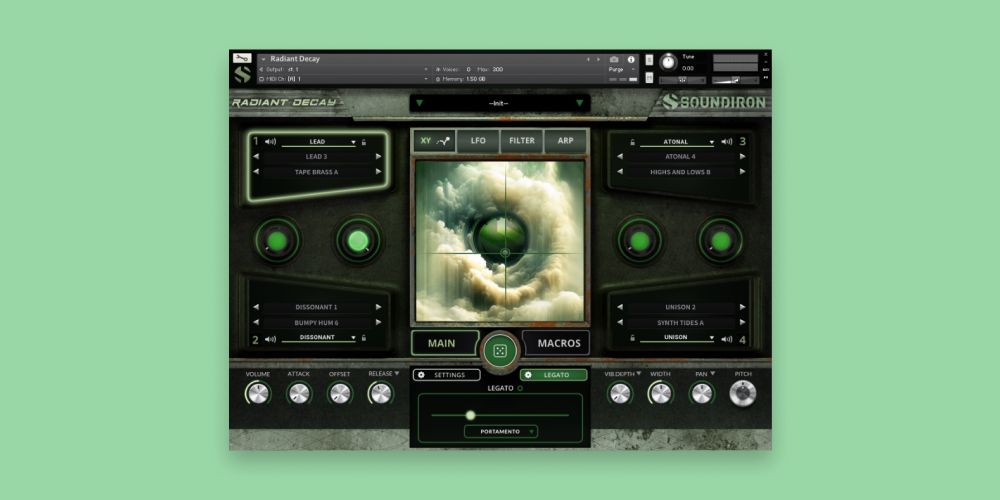The image size is (1000, 500).
Task: Go to previous instrument with the header left arrow
Action: [588, 59]
